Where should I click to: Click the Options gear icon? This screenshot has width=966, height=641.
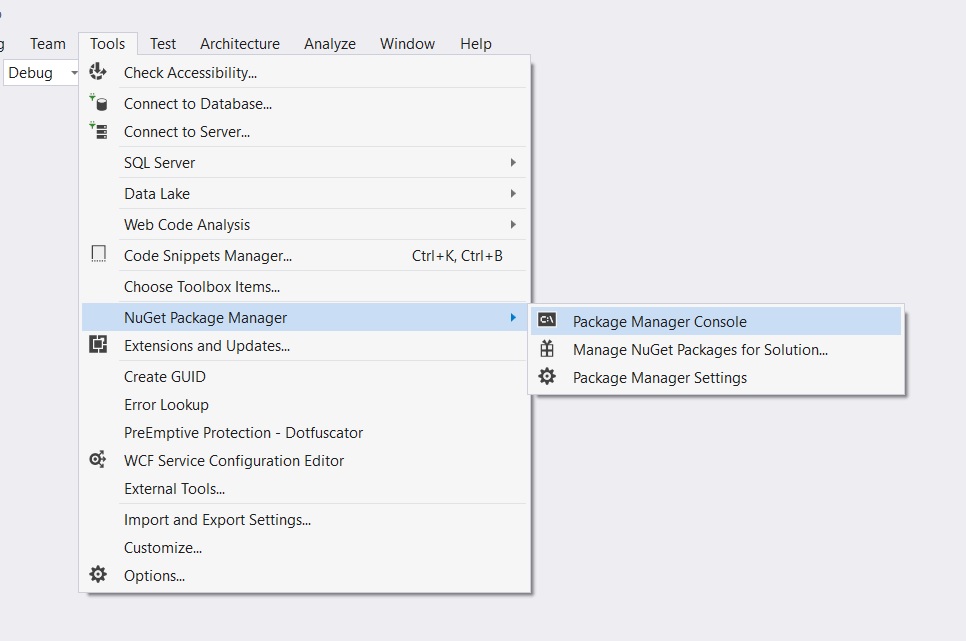(x=97, y=574)
